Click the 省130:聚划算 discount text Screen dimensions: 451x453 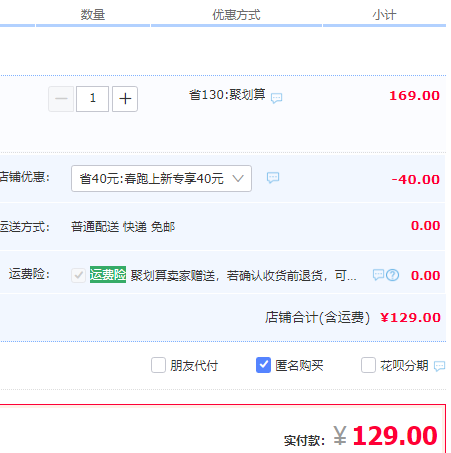[227, 95]
